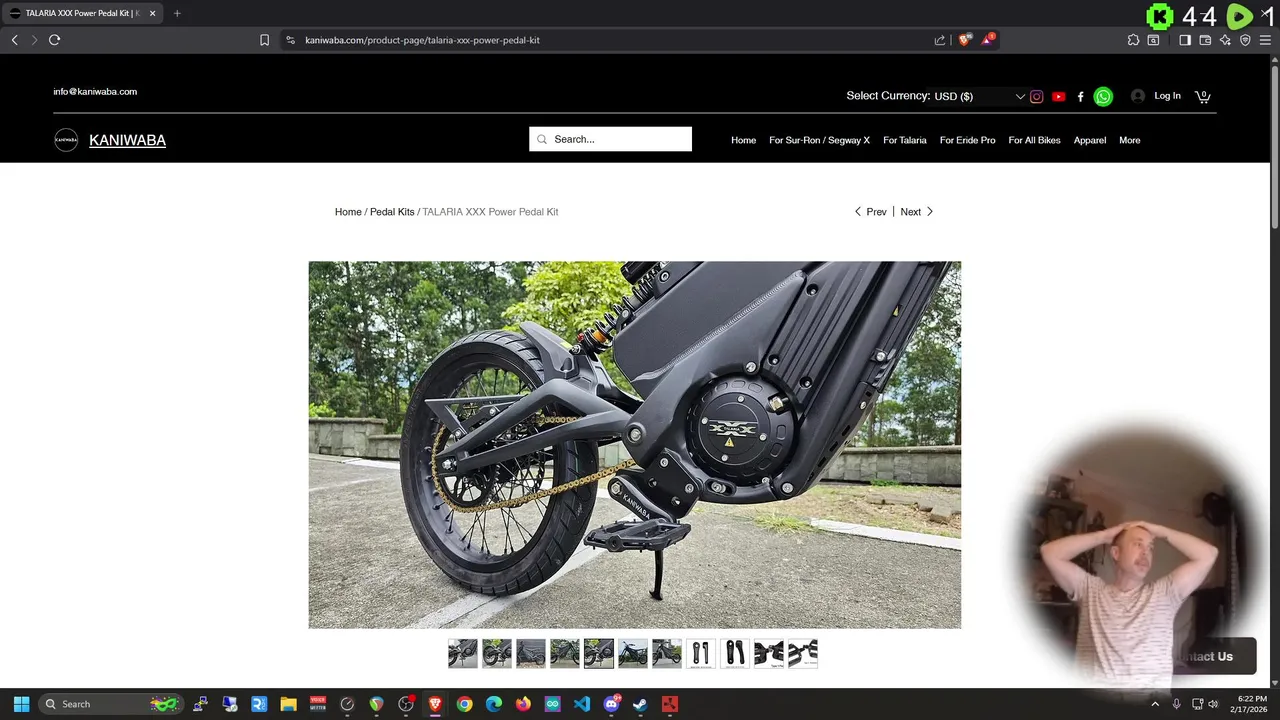The width and height of the screenshot is (1280, 720).
Task: Click the browser address bar URL
Action: [422, 40]
